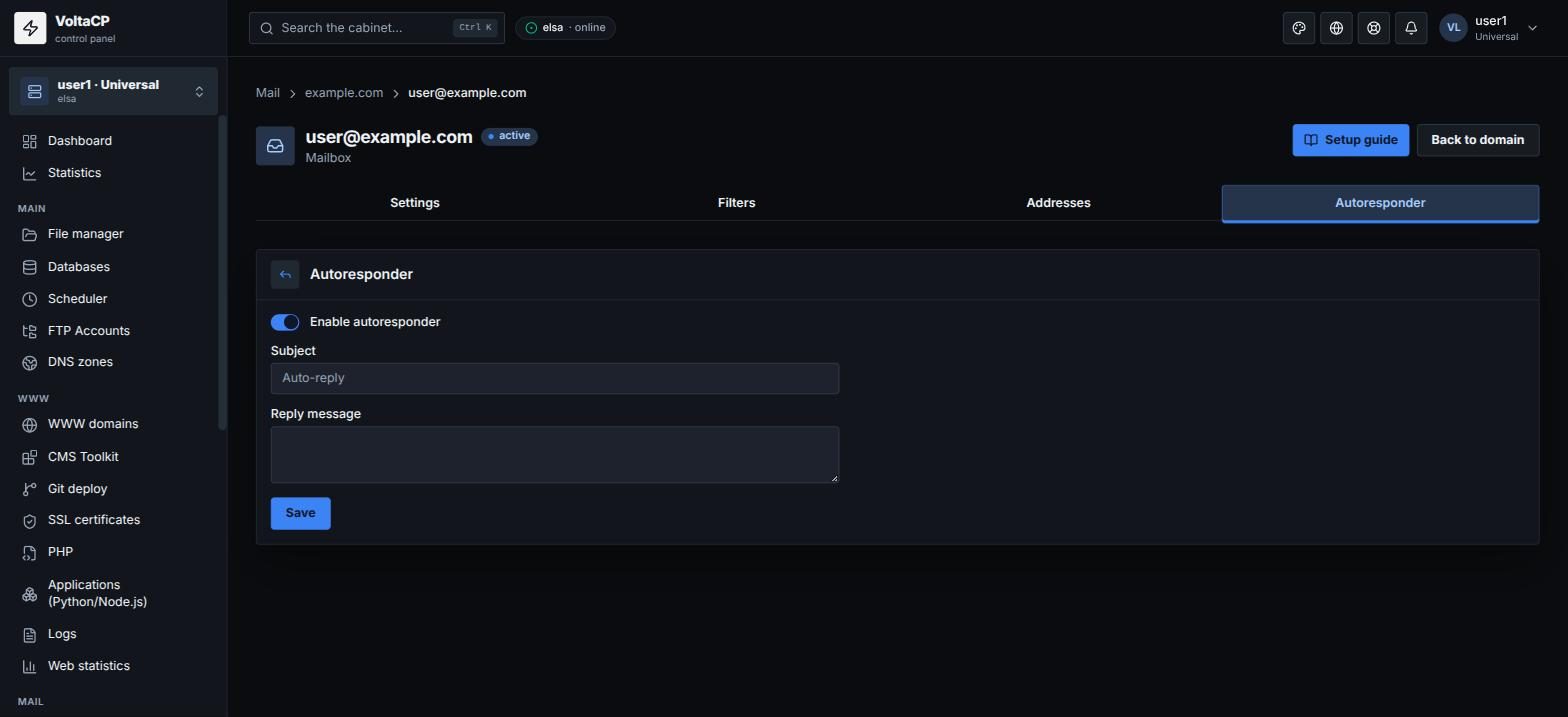The image size is (1568, 717).
Task: Click the autoresponder back arrow icon
Action: tap(285, 274)
